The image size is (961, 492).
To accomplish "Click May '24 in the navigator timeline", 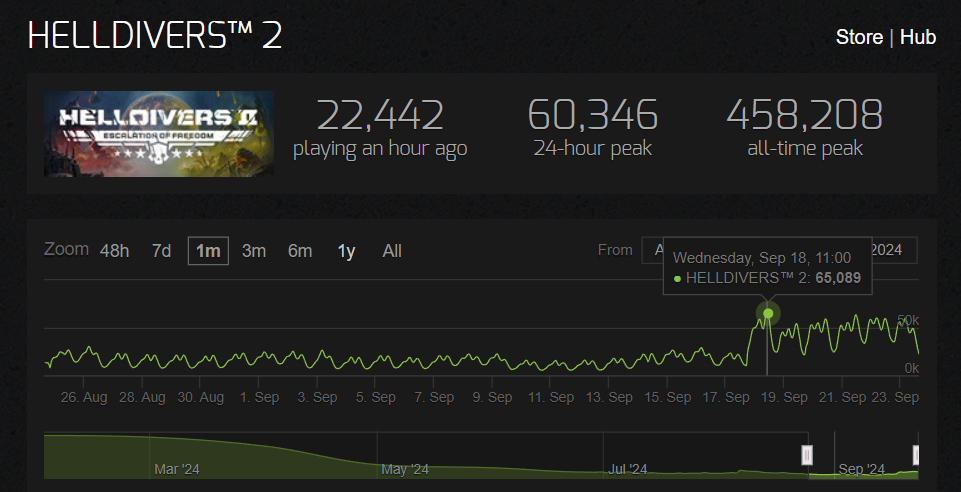I will coord(405,470).
